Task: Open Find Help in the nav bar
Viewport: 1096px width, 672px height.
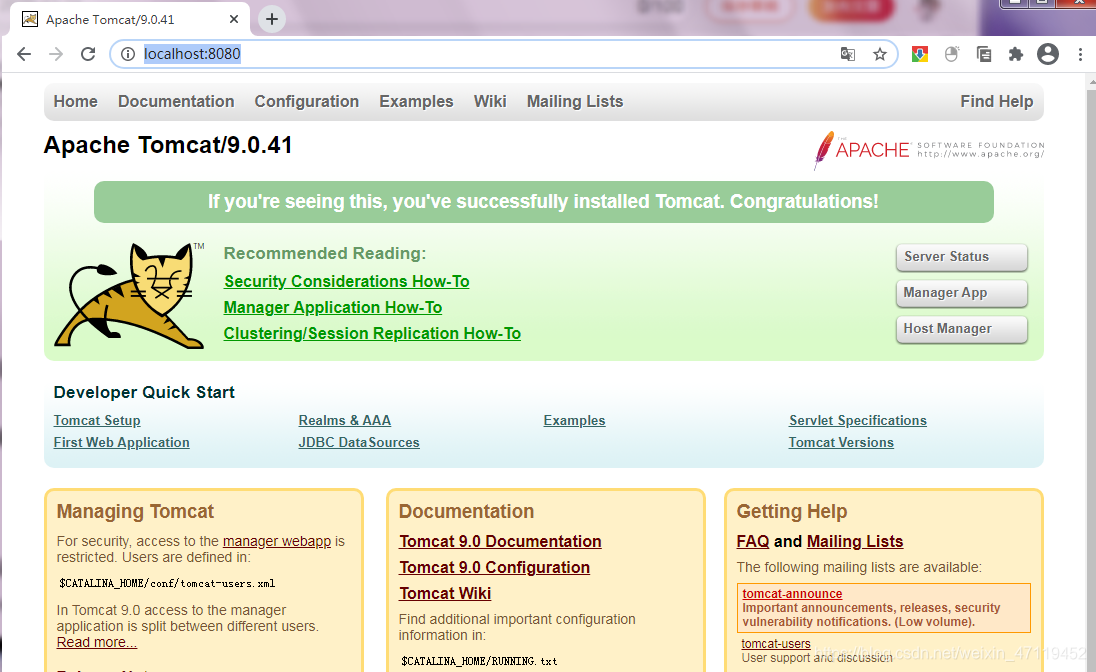Action: point(997,101)
